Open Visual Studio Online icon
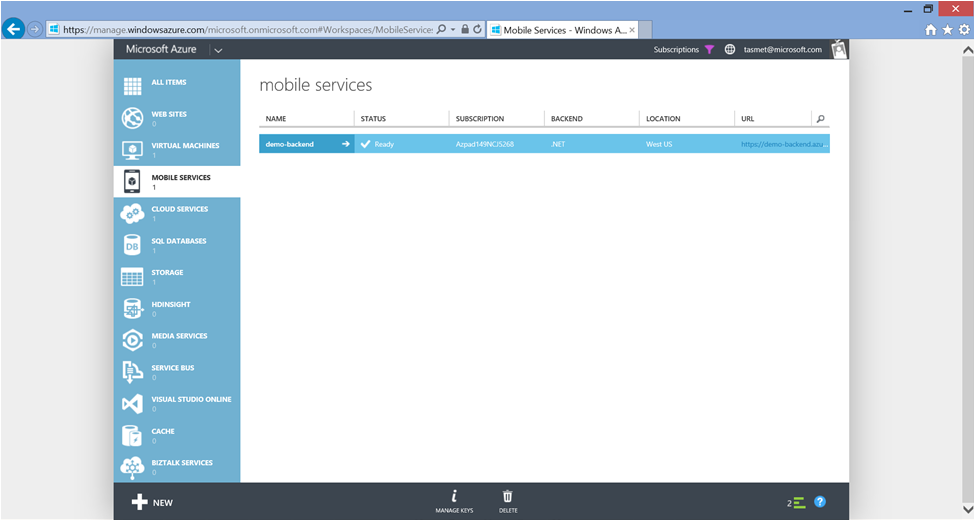This screenshot has height=520, width=974. [x=132, y=404]
